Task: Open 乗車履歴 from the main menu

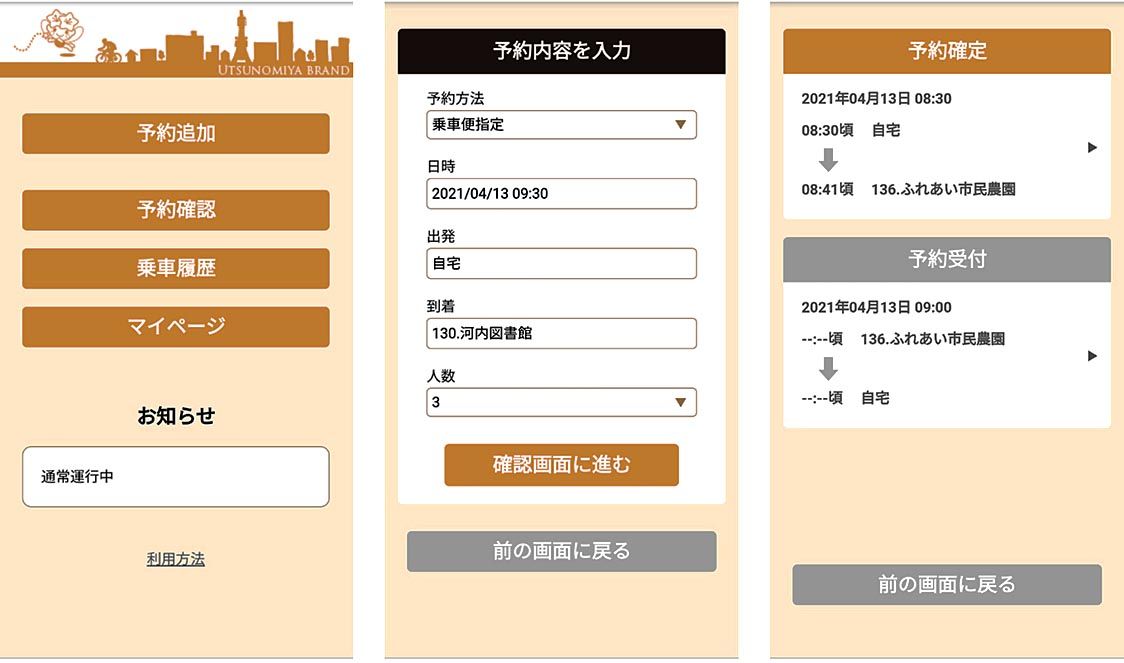Action: tap(176, 268)
